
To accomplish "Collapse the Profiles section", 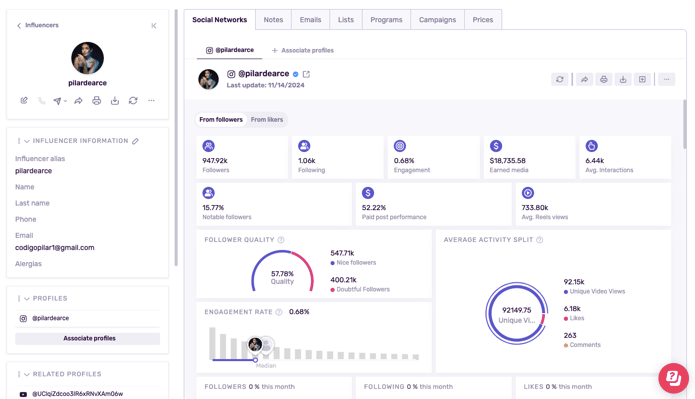I will (27, 299).
